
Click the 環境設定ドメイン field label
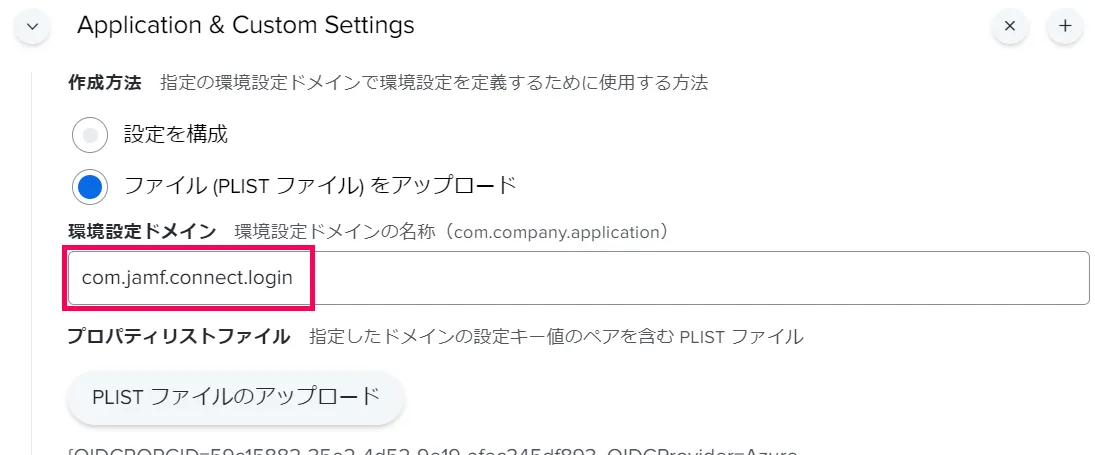(x=141, y=232)
